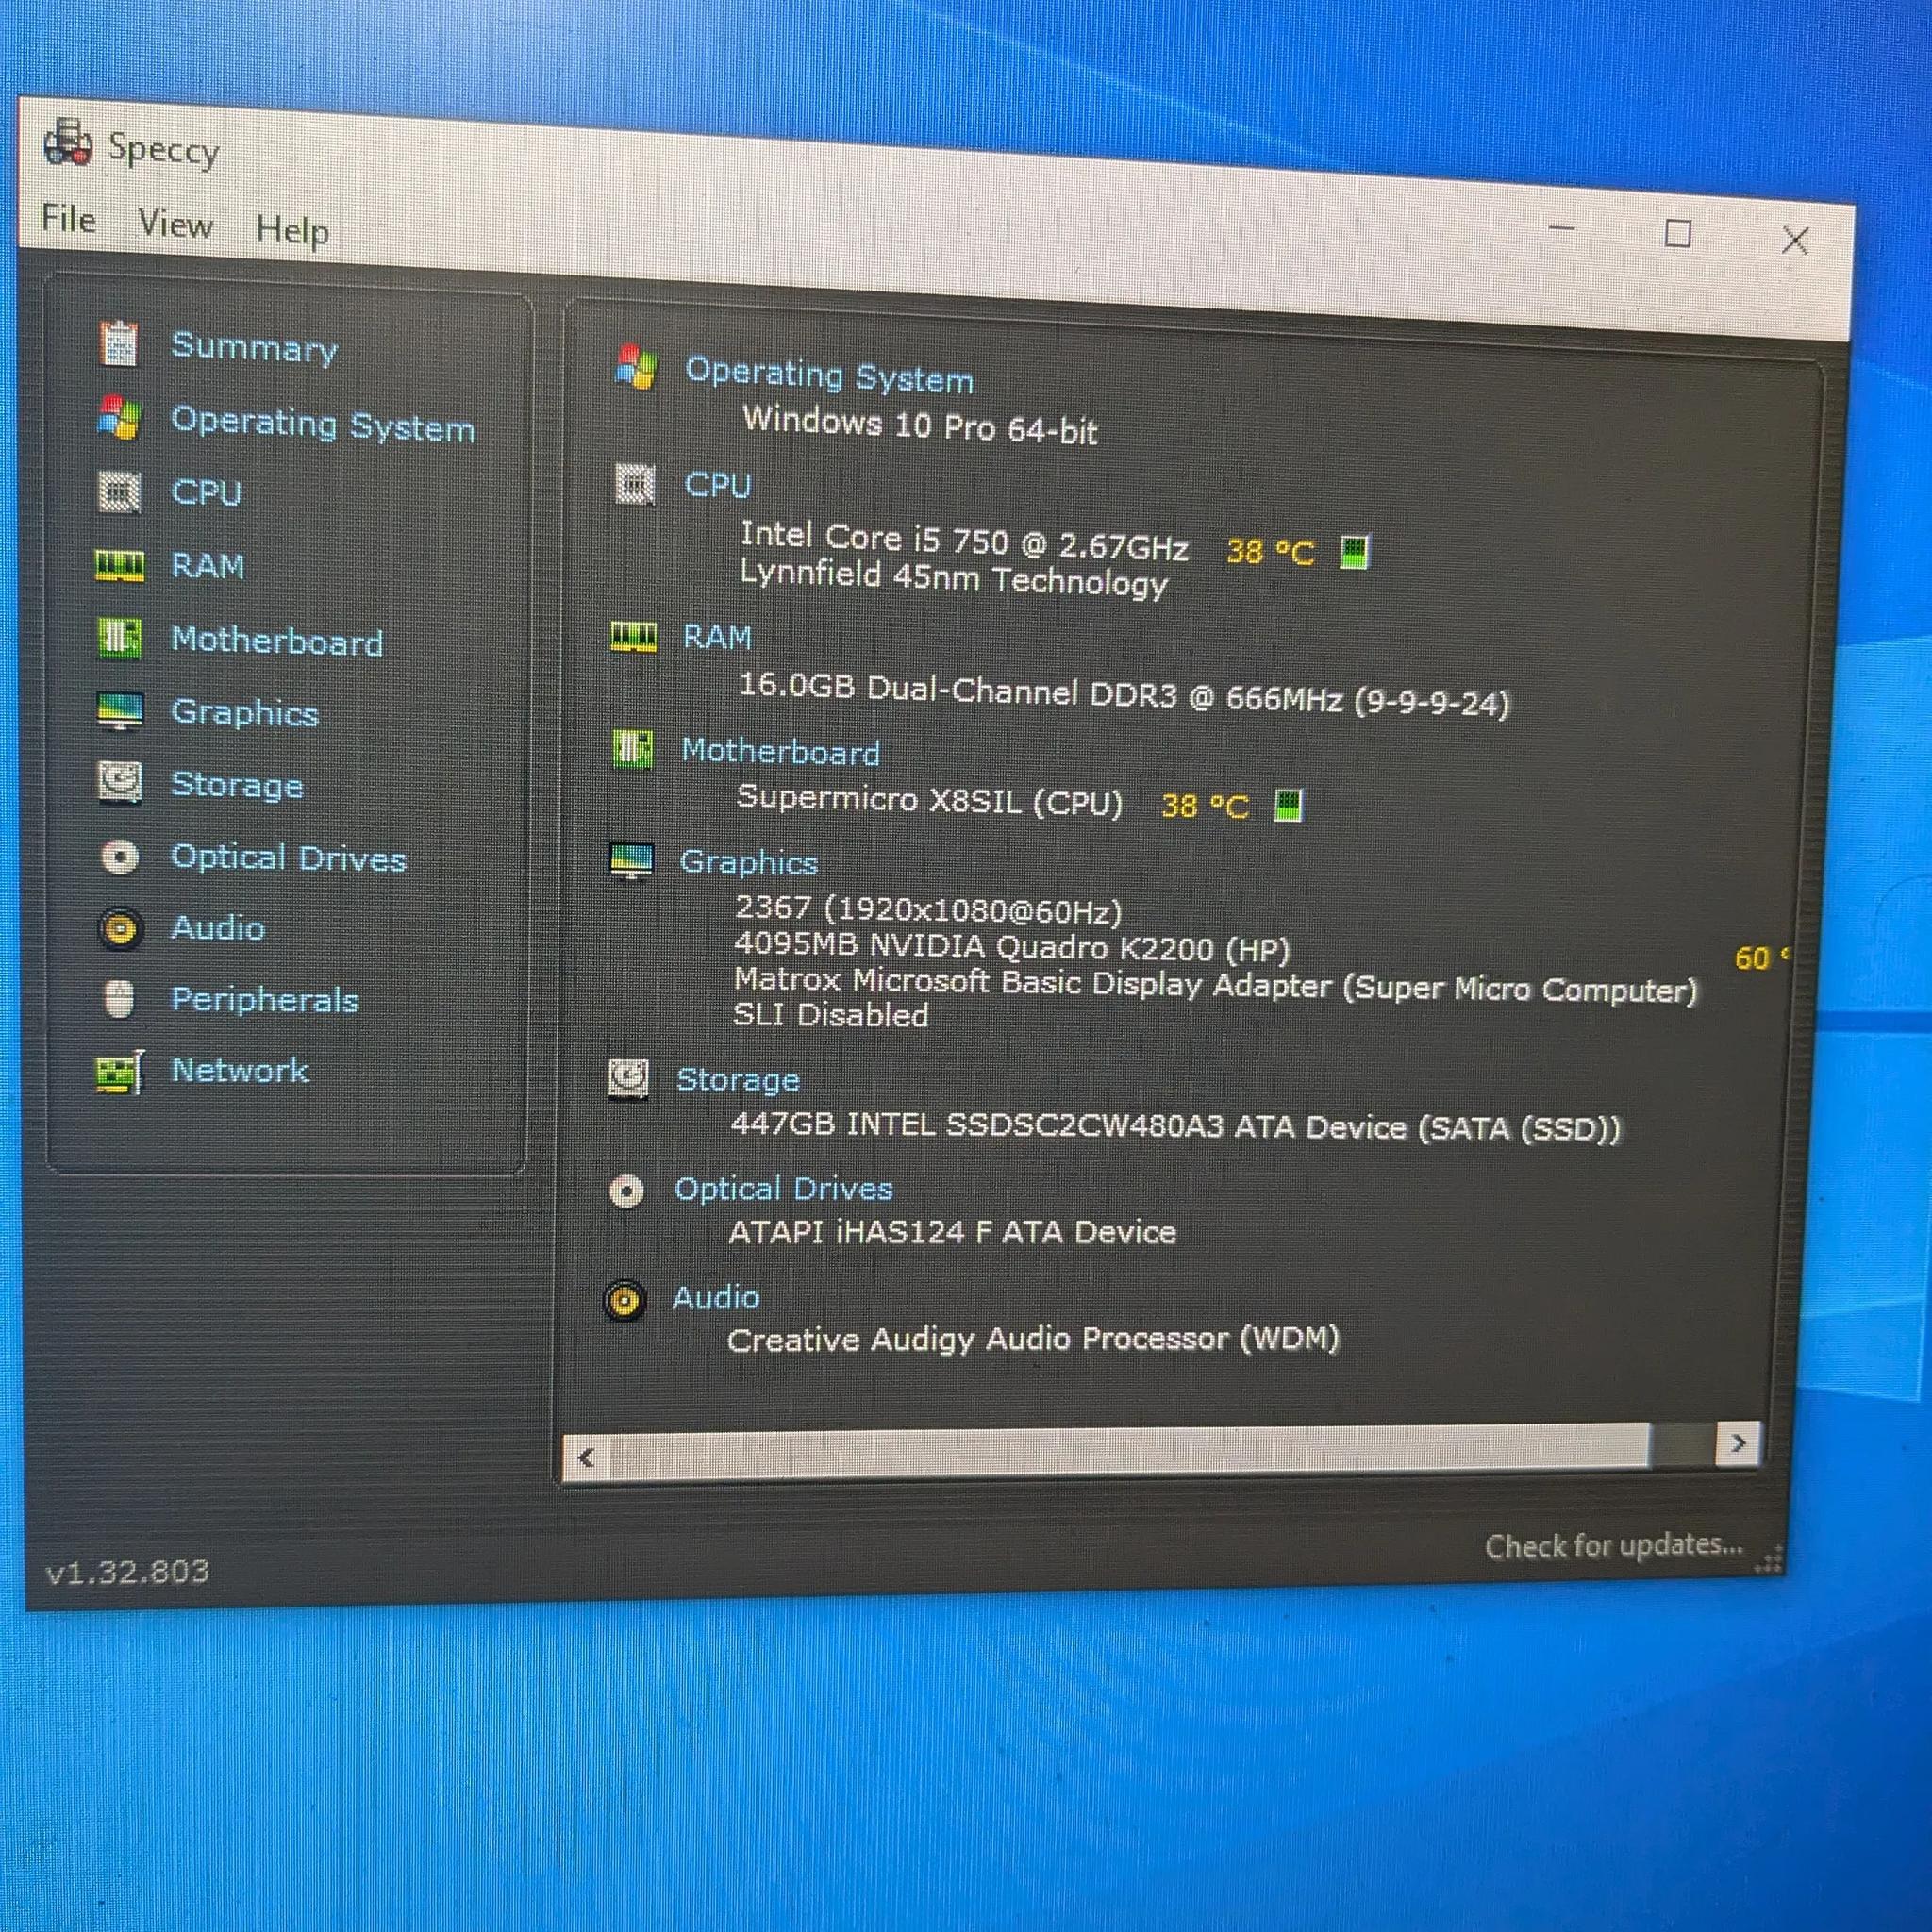Select the CPU chip icon in sidebar
Viewport: 1932px width, 1932px height.
pos(119,492)
